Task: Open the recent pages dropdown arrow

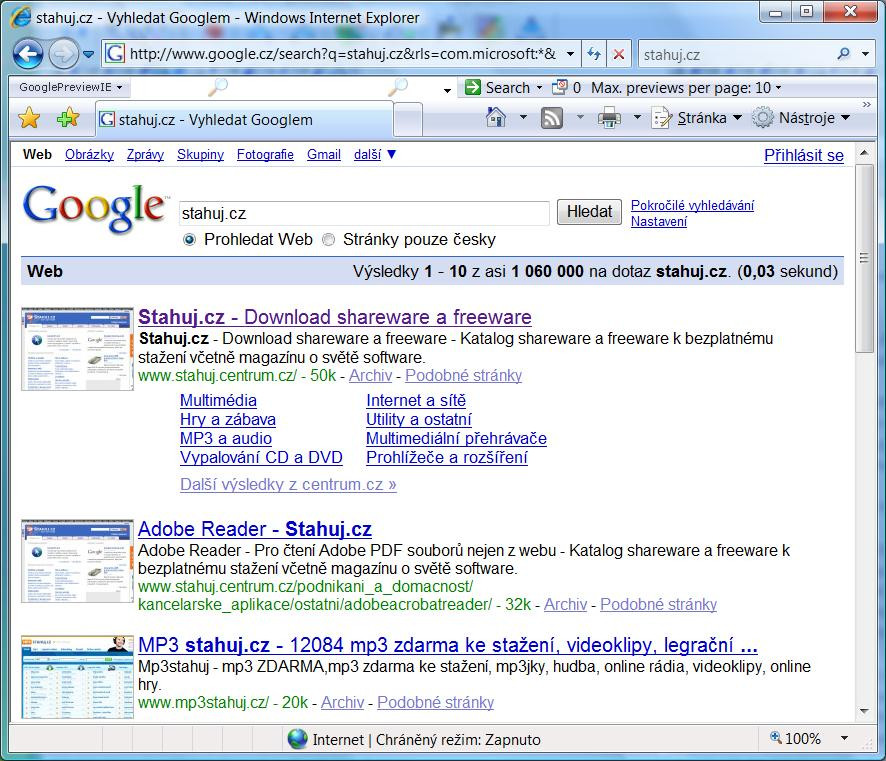Action: click(89, 54)
